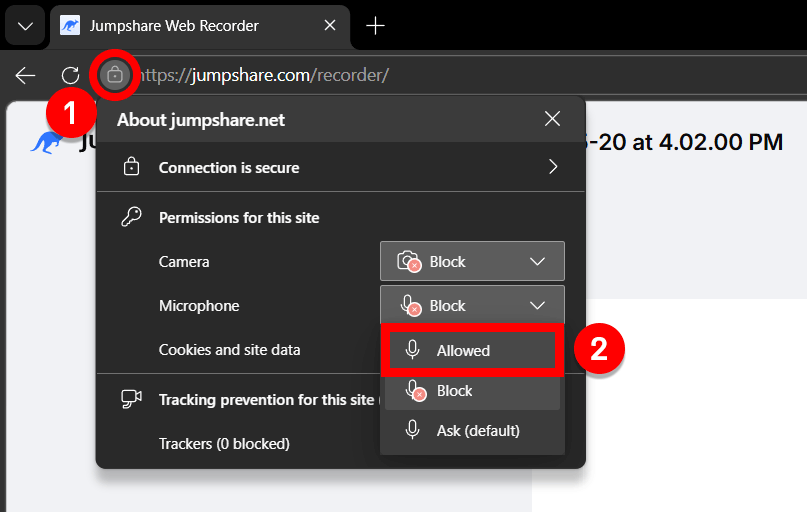Click the Jumpshare kangaroo favicon on the tab
This screenshot has height=512, width=807.
coord(69,25)
